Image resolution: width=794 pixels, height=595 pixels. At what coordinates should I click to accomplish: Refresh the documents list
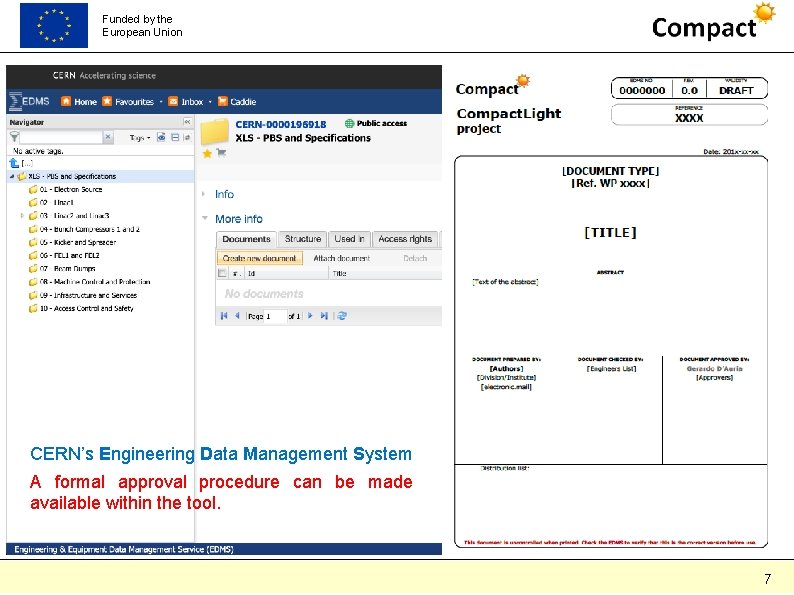click(342, 316)
